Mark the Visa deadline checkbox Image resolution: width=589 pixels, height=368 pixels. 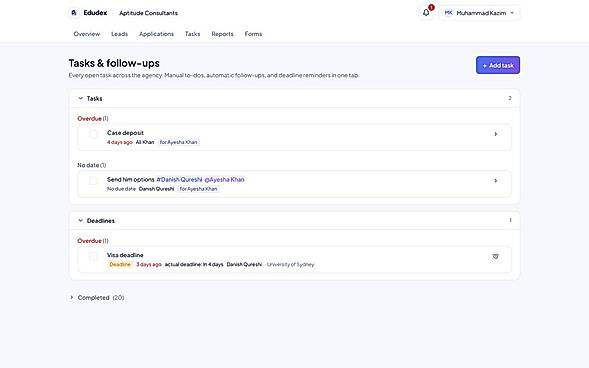pyautogui.click(x=93, y=256)
